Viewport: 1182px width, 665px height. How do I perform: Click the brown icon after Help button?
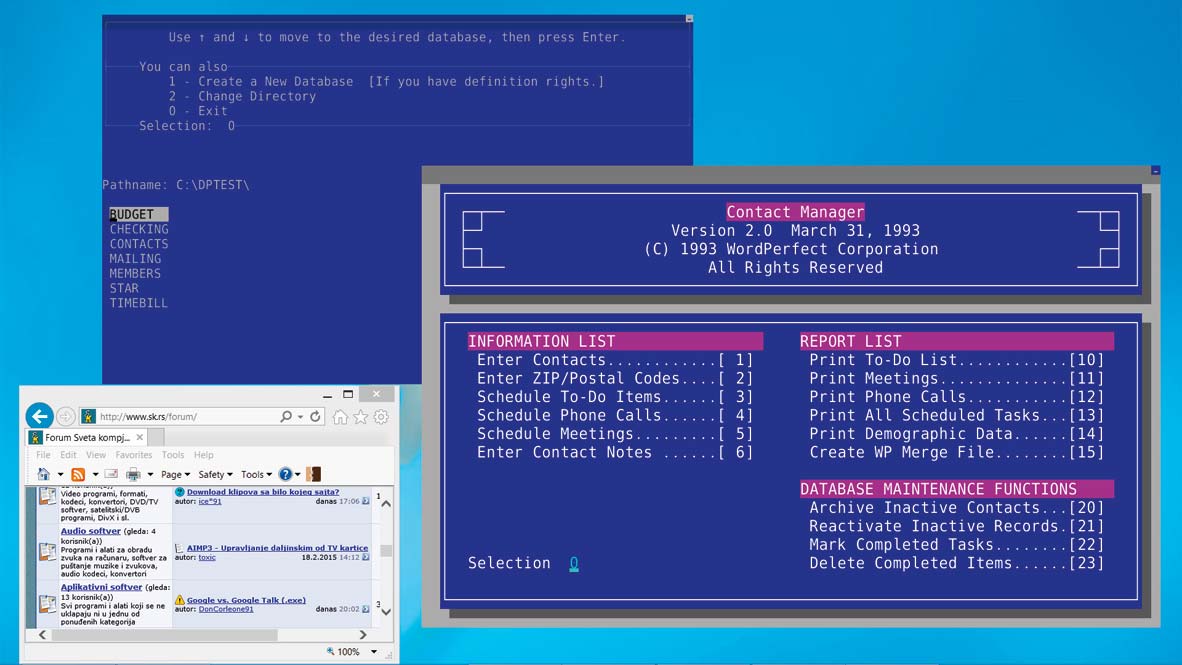click(x=314, y=474)
